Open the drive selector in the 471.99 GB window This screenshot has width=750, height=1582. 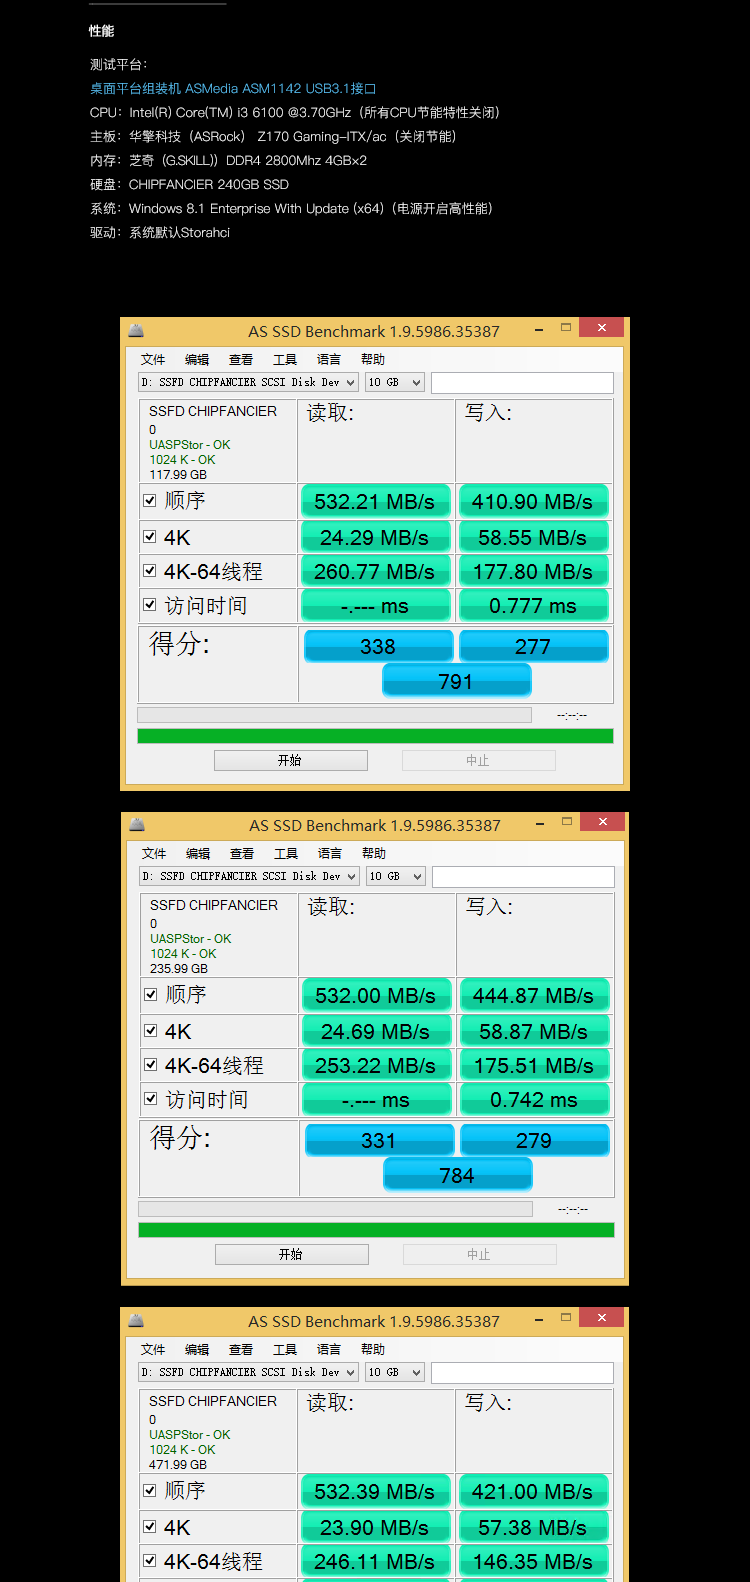coord(248,1372)
